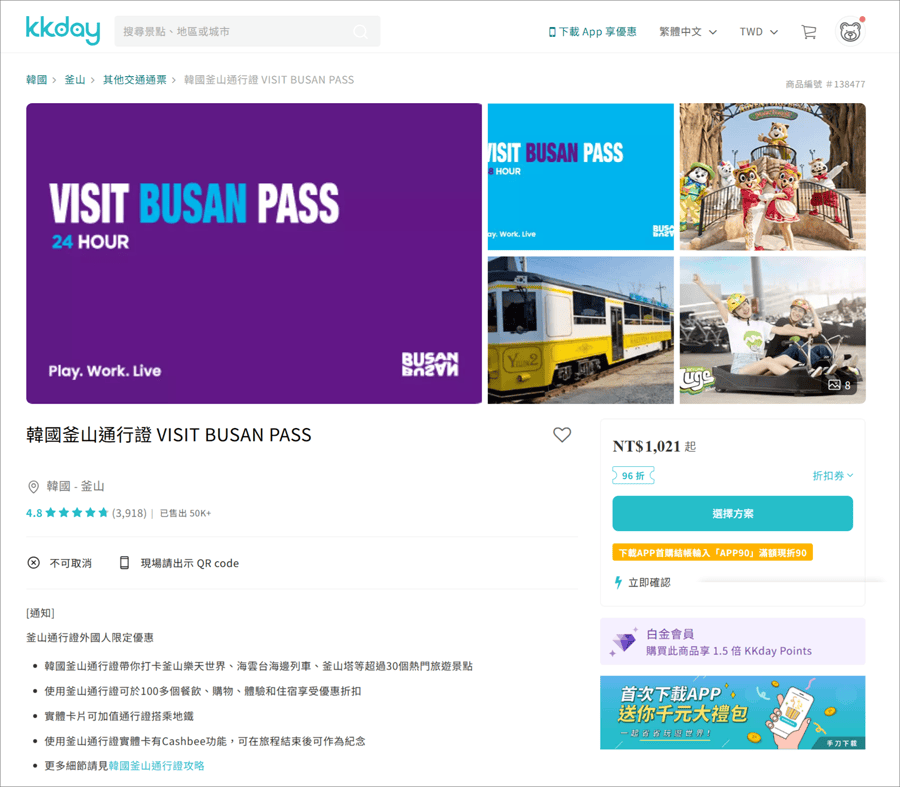Open the main 24 HOUR Visit Busan Pass image
The image size is (900, 787).
[x=254, y=253]
